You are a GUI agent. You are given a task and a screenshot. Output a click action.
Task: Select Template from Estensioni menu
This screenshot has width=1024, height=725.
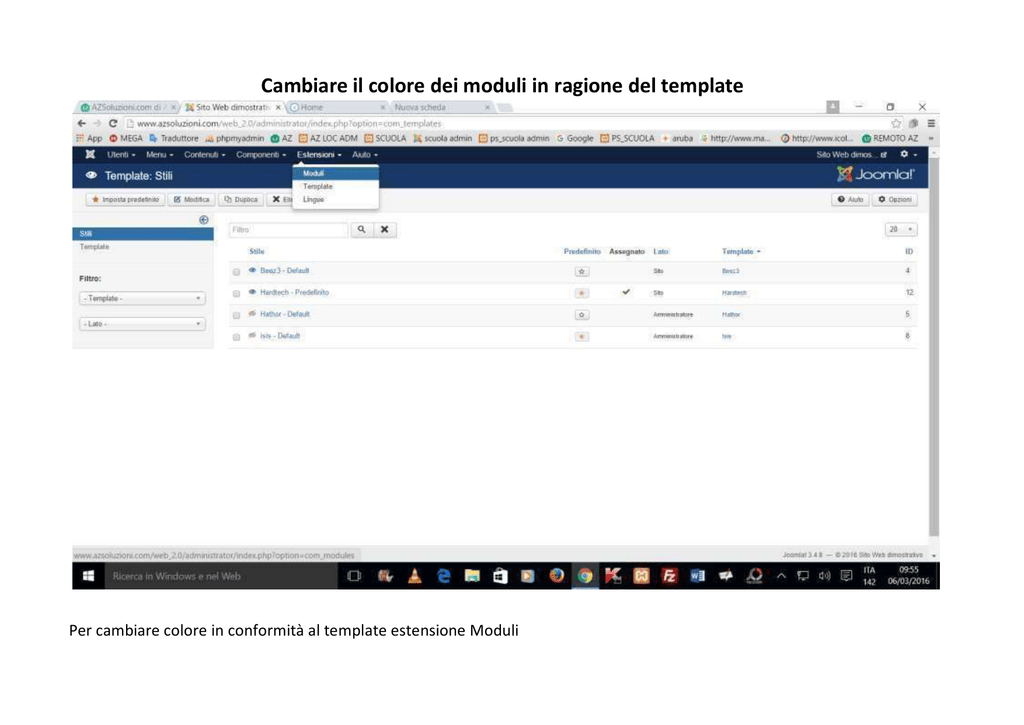[336, 186]
